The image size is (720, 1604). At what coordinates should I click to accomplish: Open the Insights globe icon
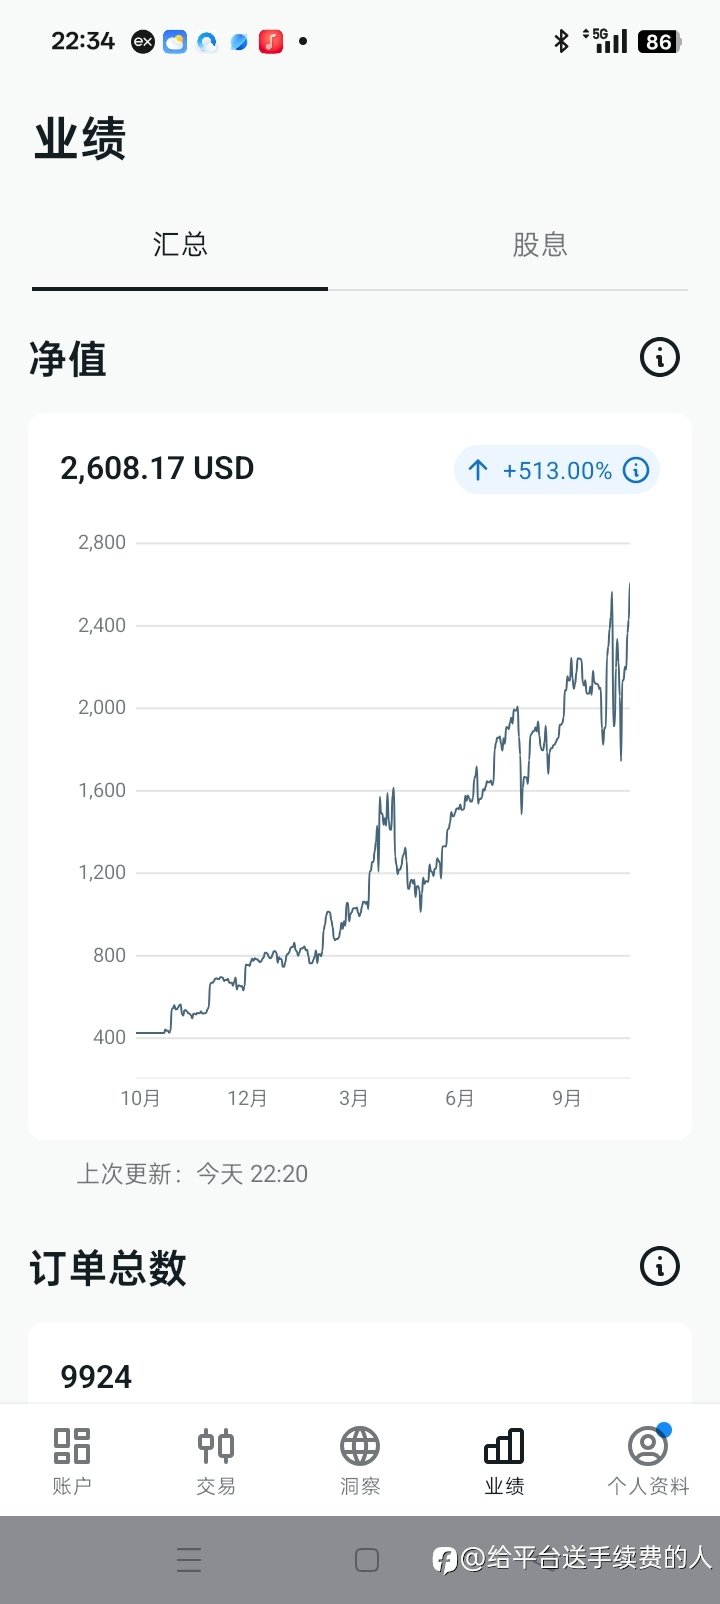click(360, 1447)
